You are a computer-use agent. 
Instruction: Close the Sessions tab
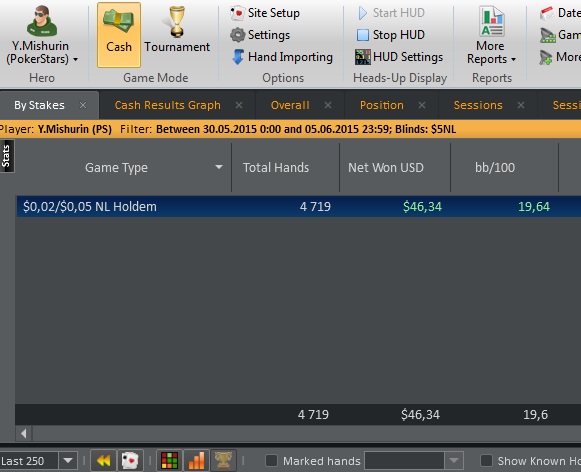[521, 105]
